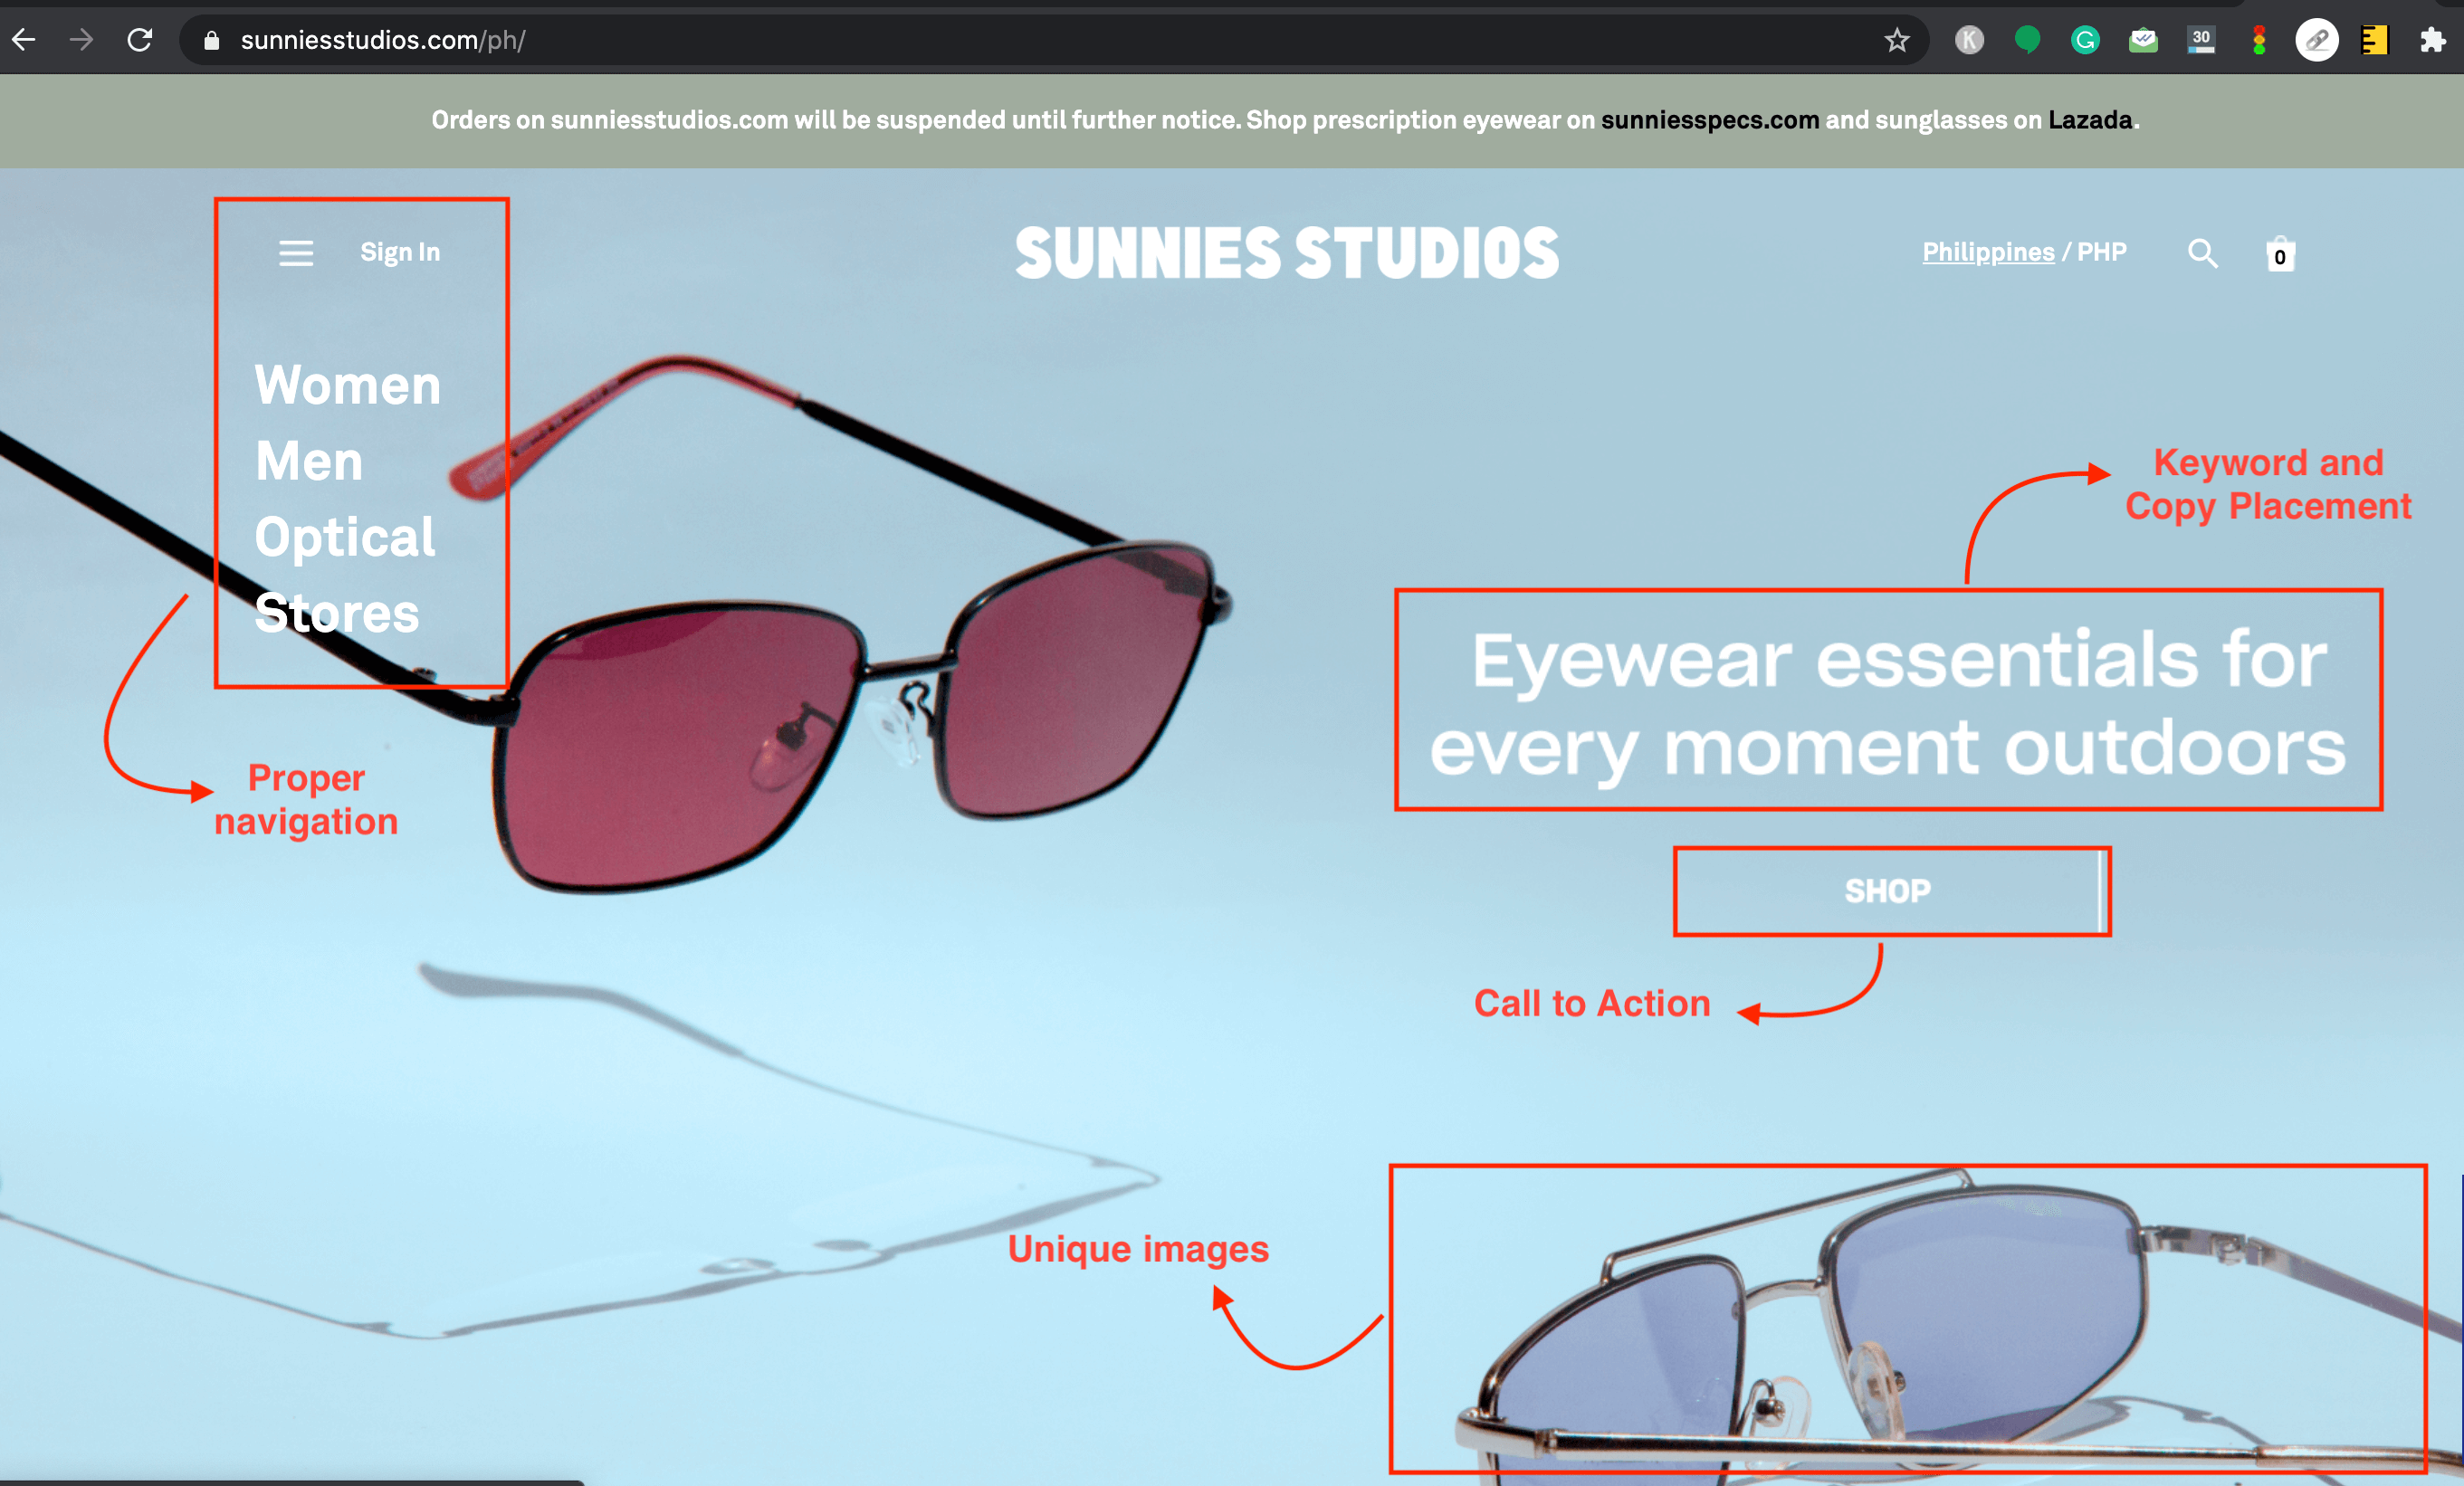Viewport: 2464px width, 1486px height.
Task: Open the yellow ruler extension icon
Action: (2374, 40)
